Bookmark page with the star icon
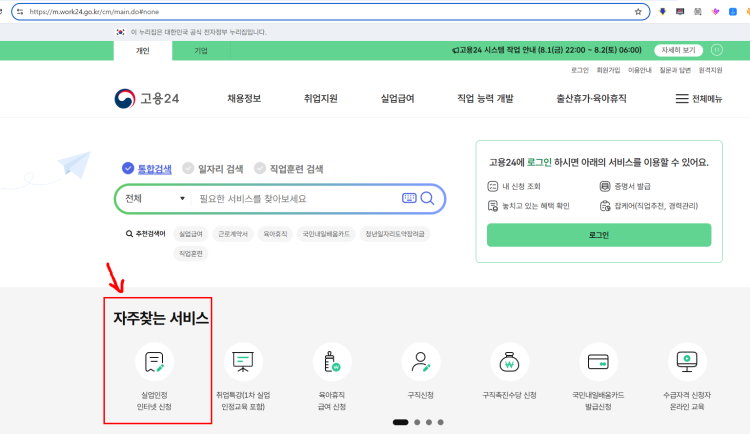Viewport: 750px width, 434px height. click(x=638, y=11)
